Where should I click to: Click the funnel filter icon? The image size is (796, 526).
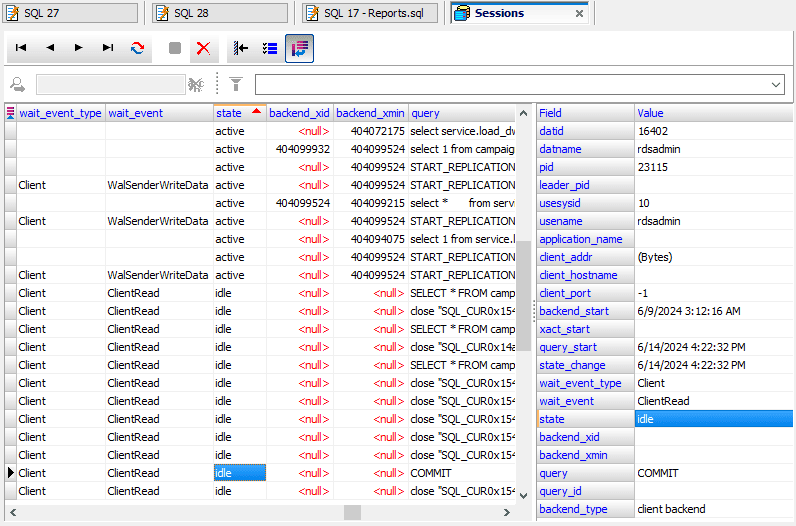[236, 85]
